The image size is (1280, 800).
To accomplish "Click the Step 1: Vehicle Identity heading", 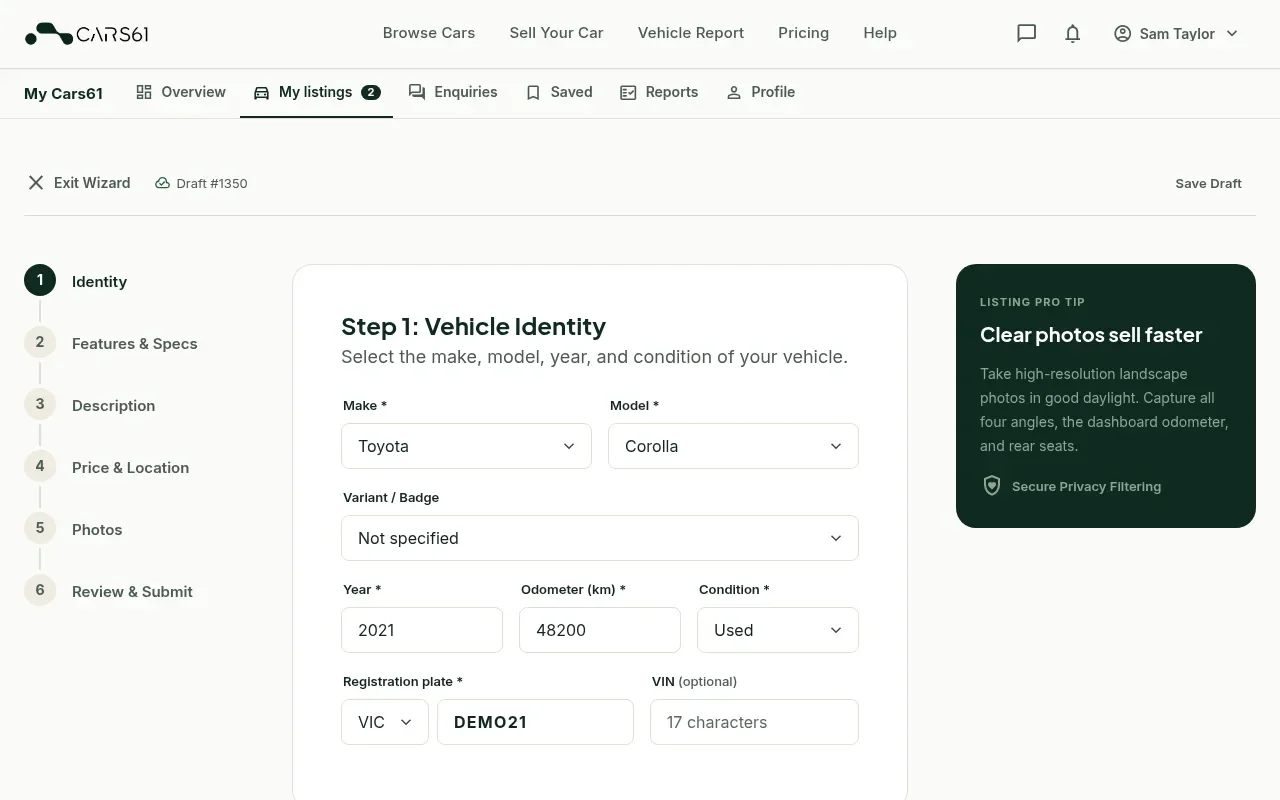I will click(474, 327).
